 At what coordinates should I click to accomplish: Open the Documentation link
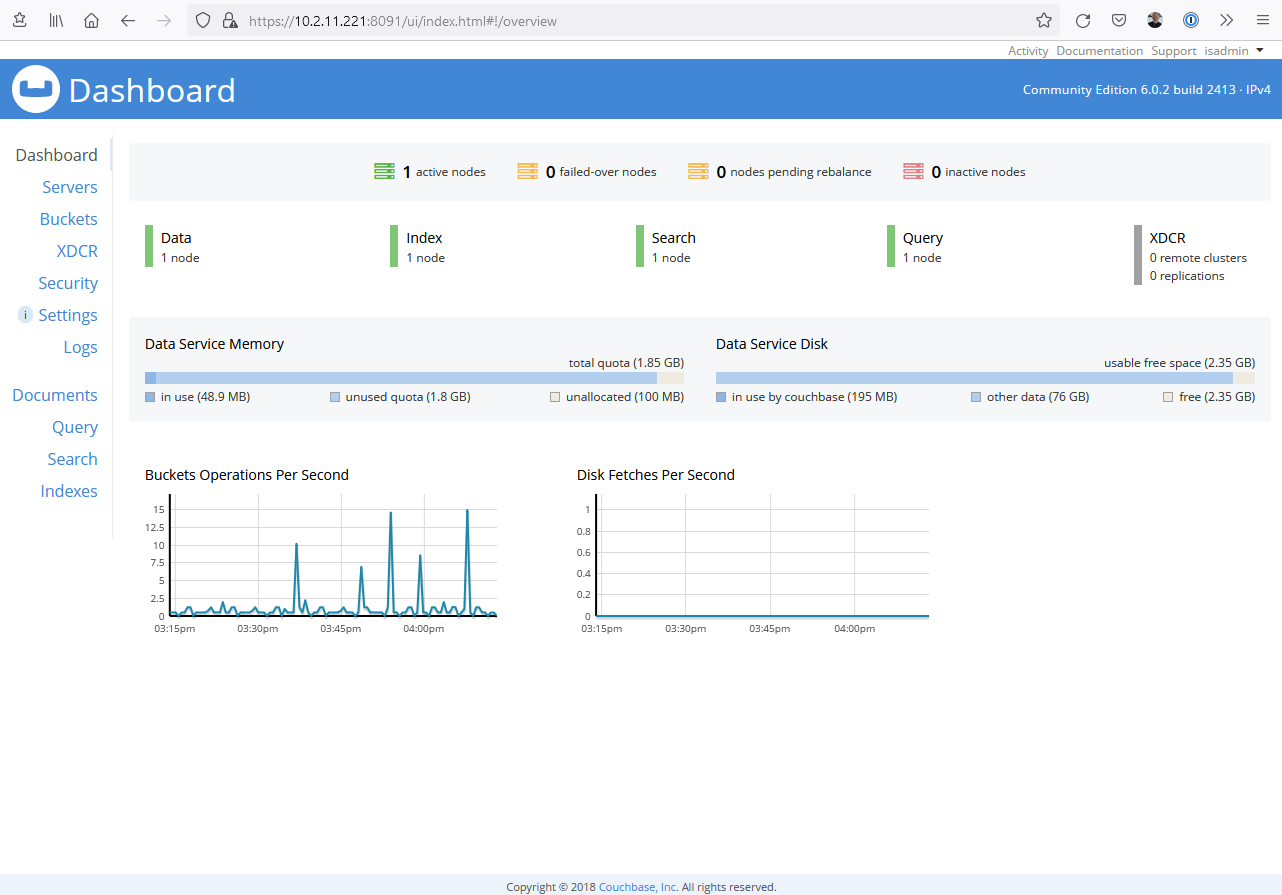pyautogui.click(x=1099, y=50)
